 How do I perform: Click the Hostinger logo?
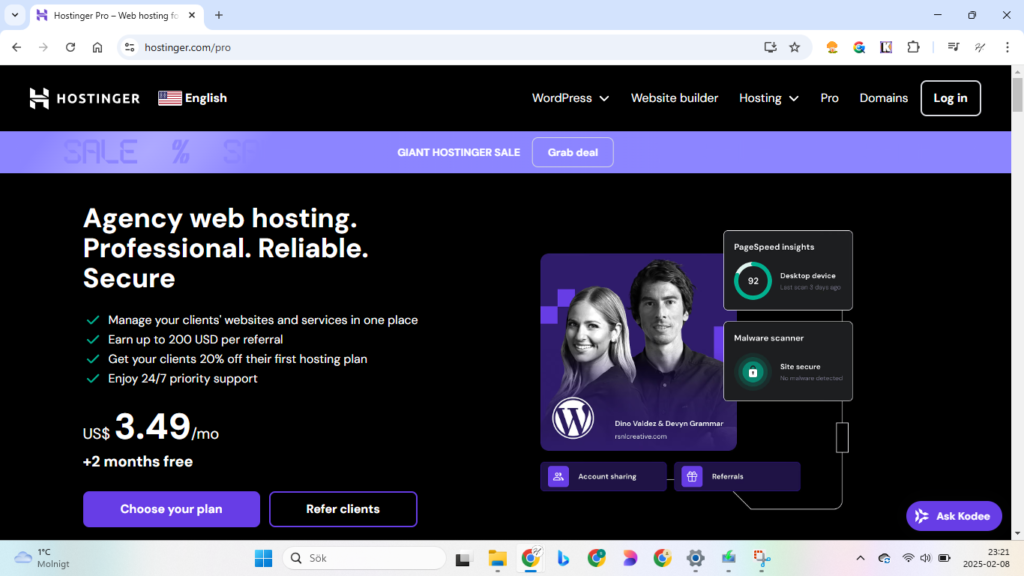click(84, 98)
